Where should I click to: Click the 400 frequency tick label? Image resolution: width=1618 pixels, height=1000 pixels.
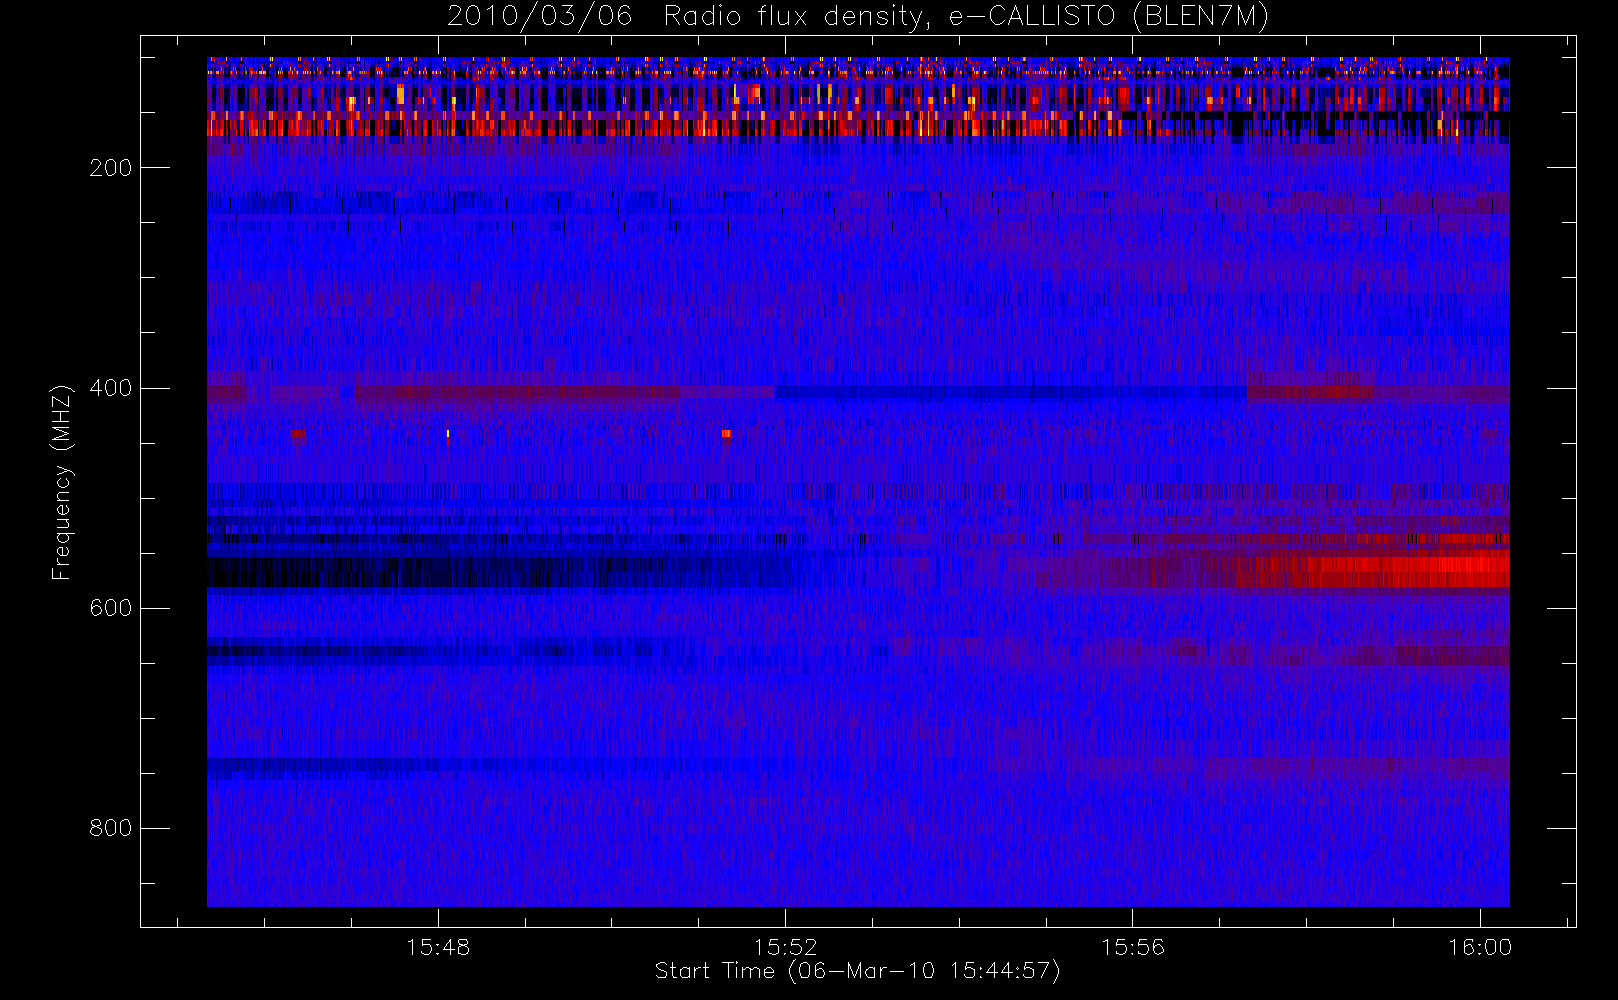(110, 388)
